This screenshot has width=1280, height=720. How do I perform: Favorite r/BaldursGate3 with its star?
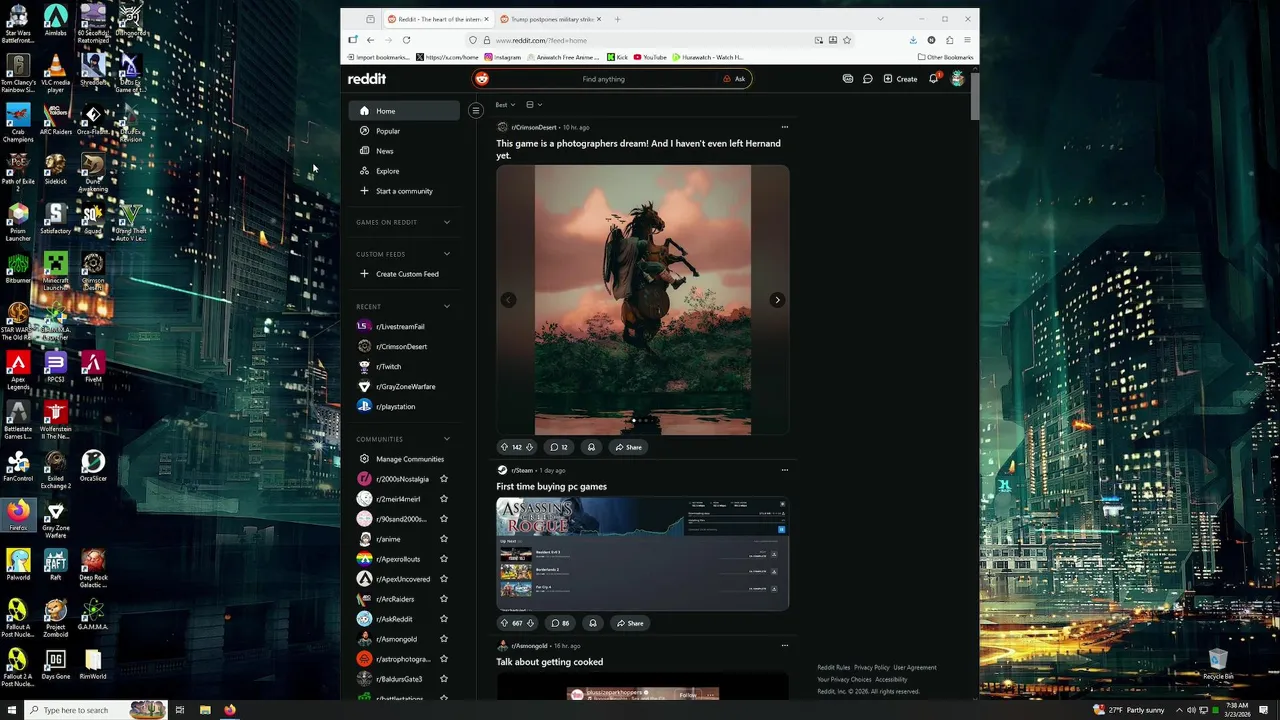click(444, 679)
